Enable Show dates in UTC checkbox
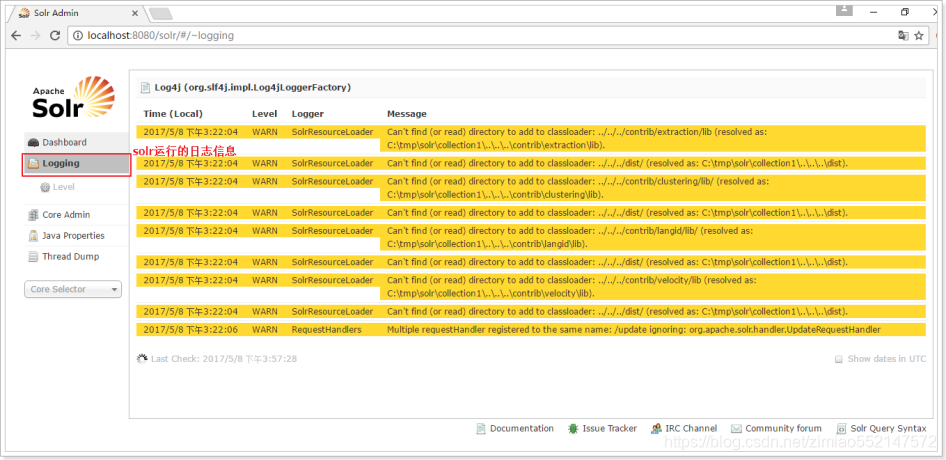Screen dimensions: 946x460 coord(839,359)
